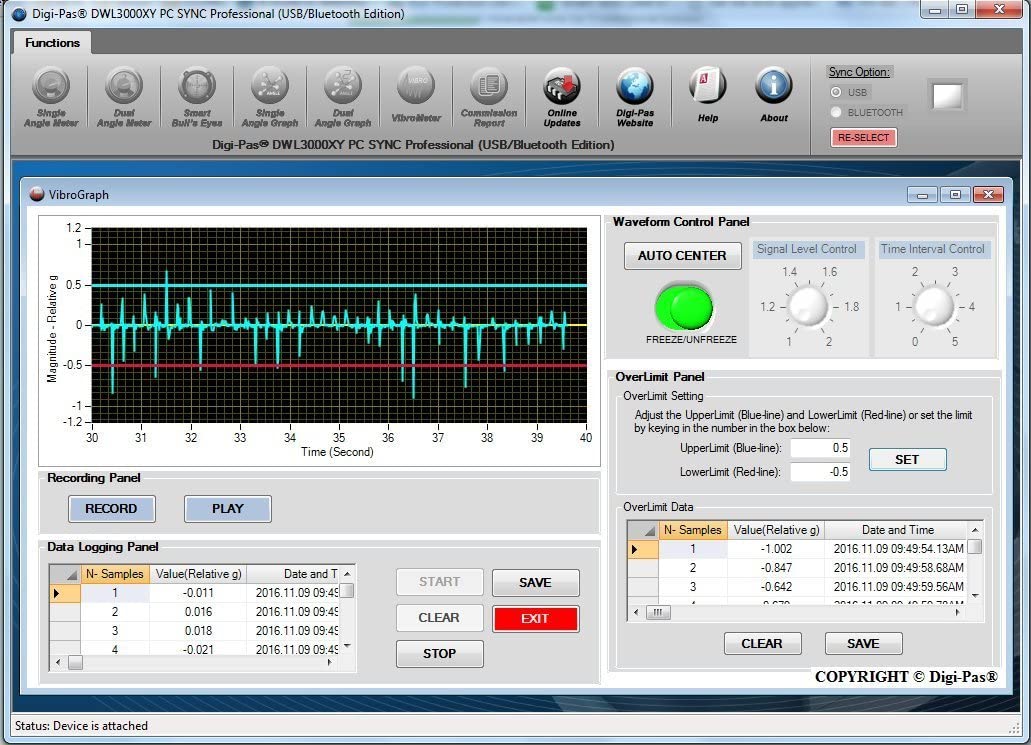Toggle the green Freeze/Unfreeze button
This screenshot has width=1031, height=745.
[x=684, y=306]
